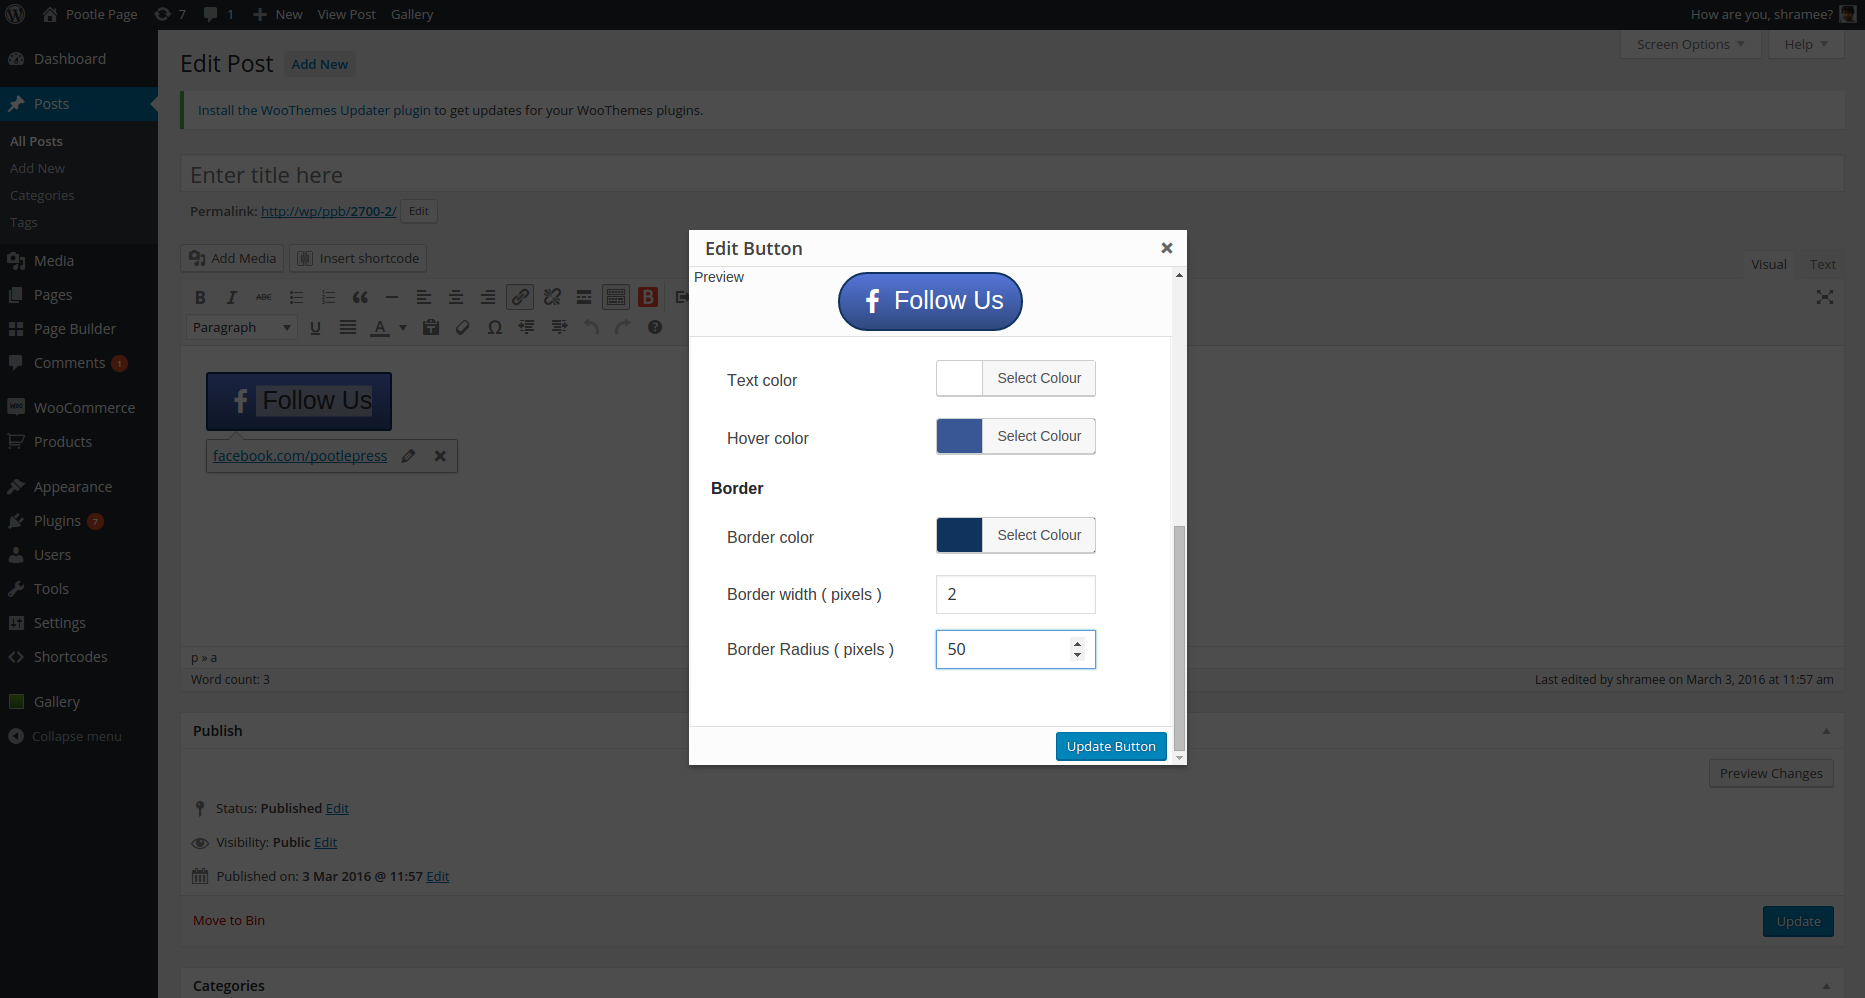Expand Screen Options
1865x998 pixels.
click(x=1690, y=44)
